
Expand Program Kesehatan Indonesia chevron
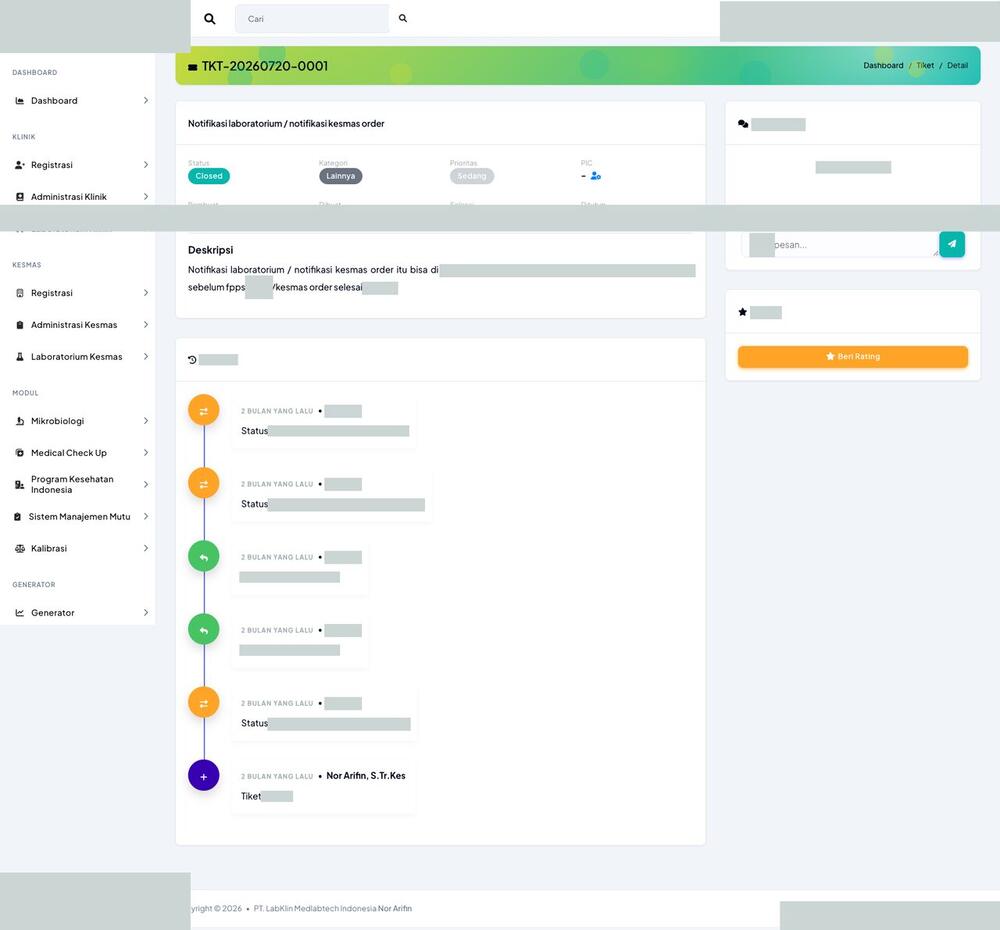click(x=145, y=485)
